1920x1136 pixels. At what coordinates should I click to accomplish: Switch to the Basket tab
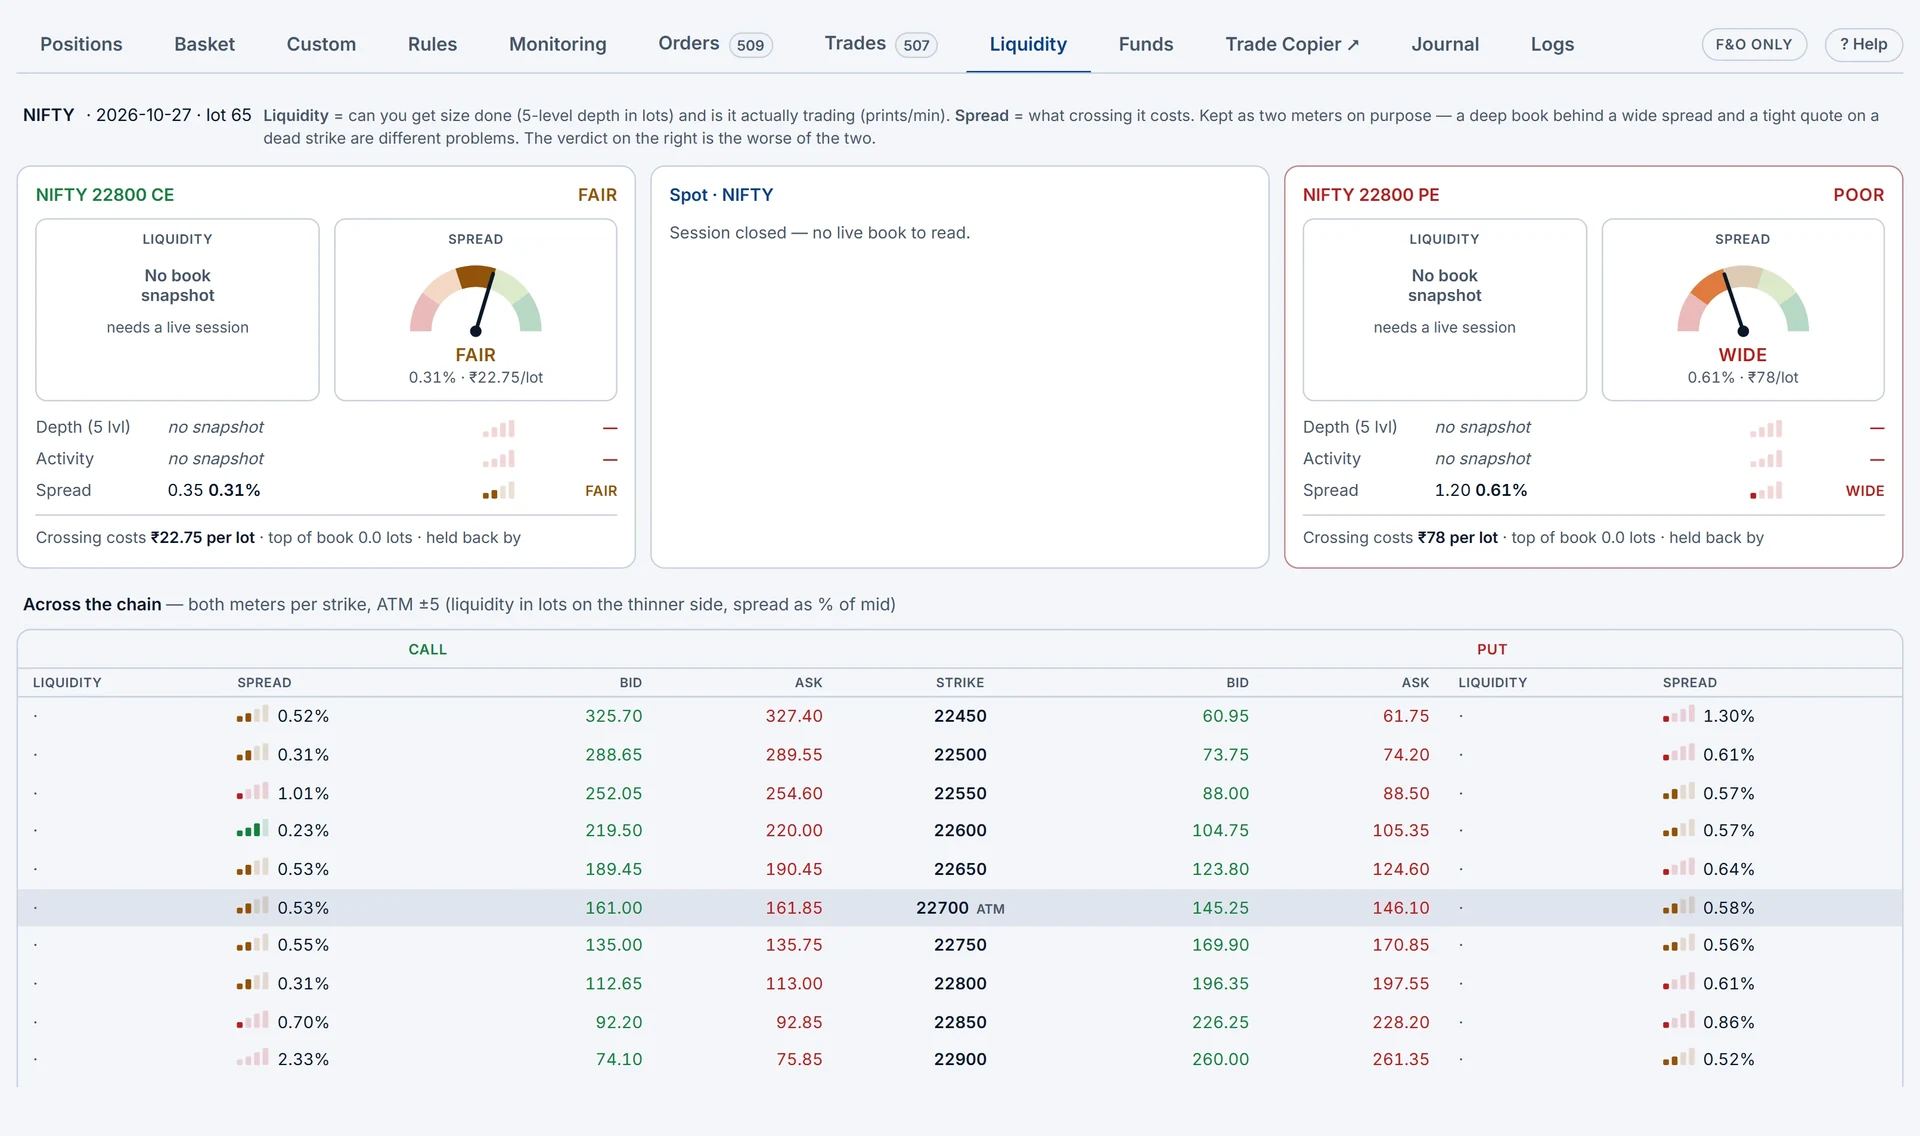[204, 44]
